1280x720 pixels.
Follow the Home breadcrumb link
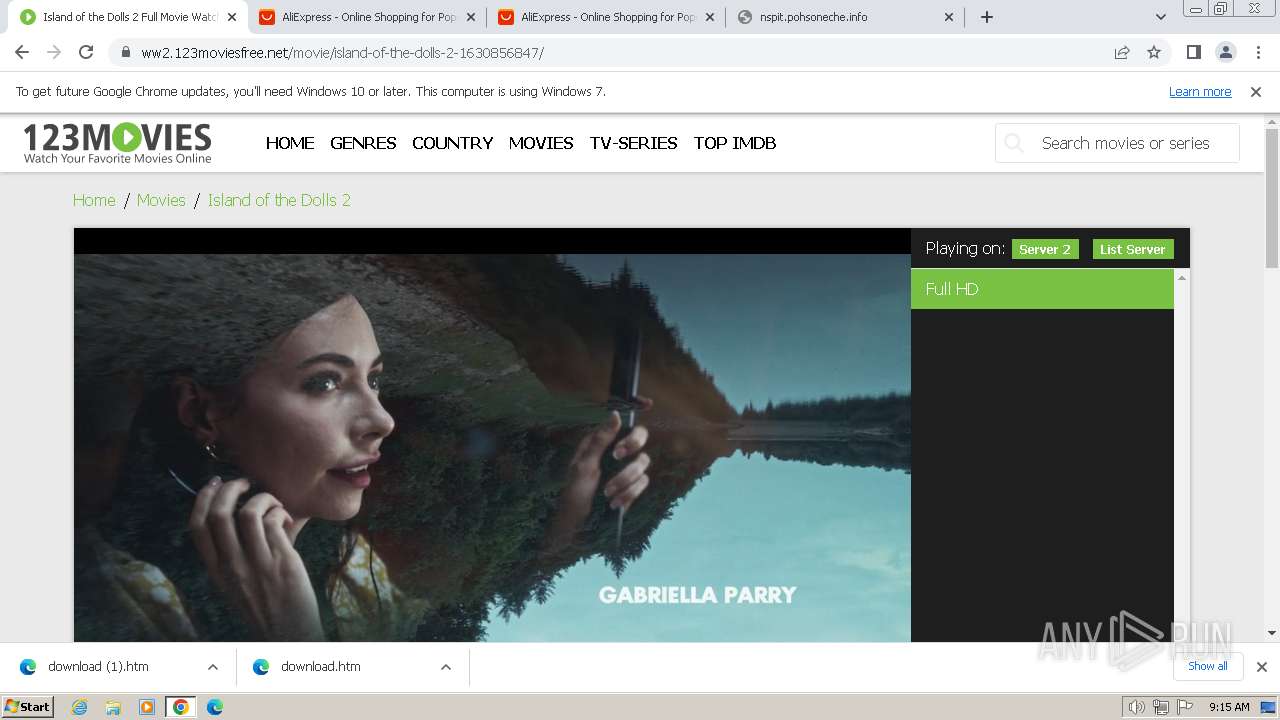click(94, 200)
